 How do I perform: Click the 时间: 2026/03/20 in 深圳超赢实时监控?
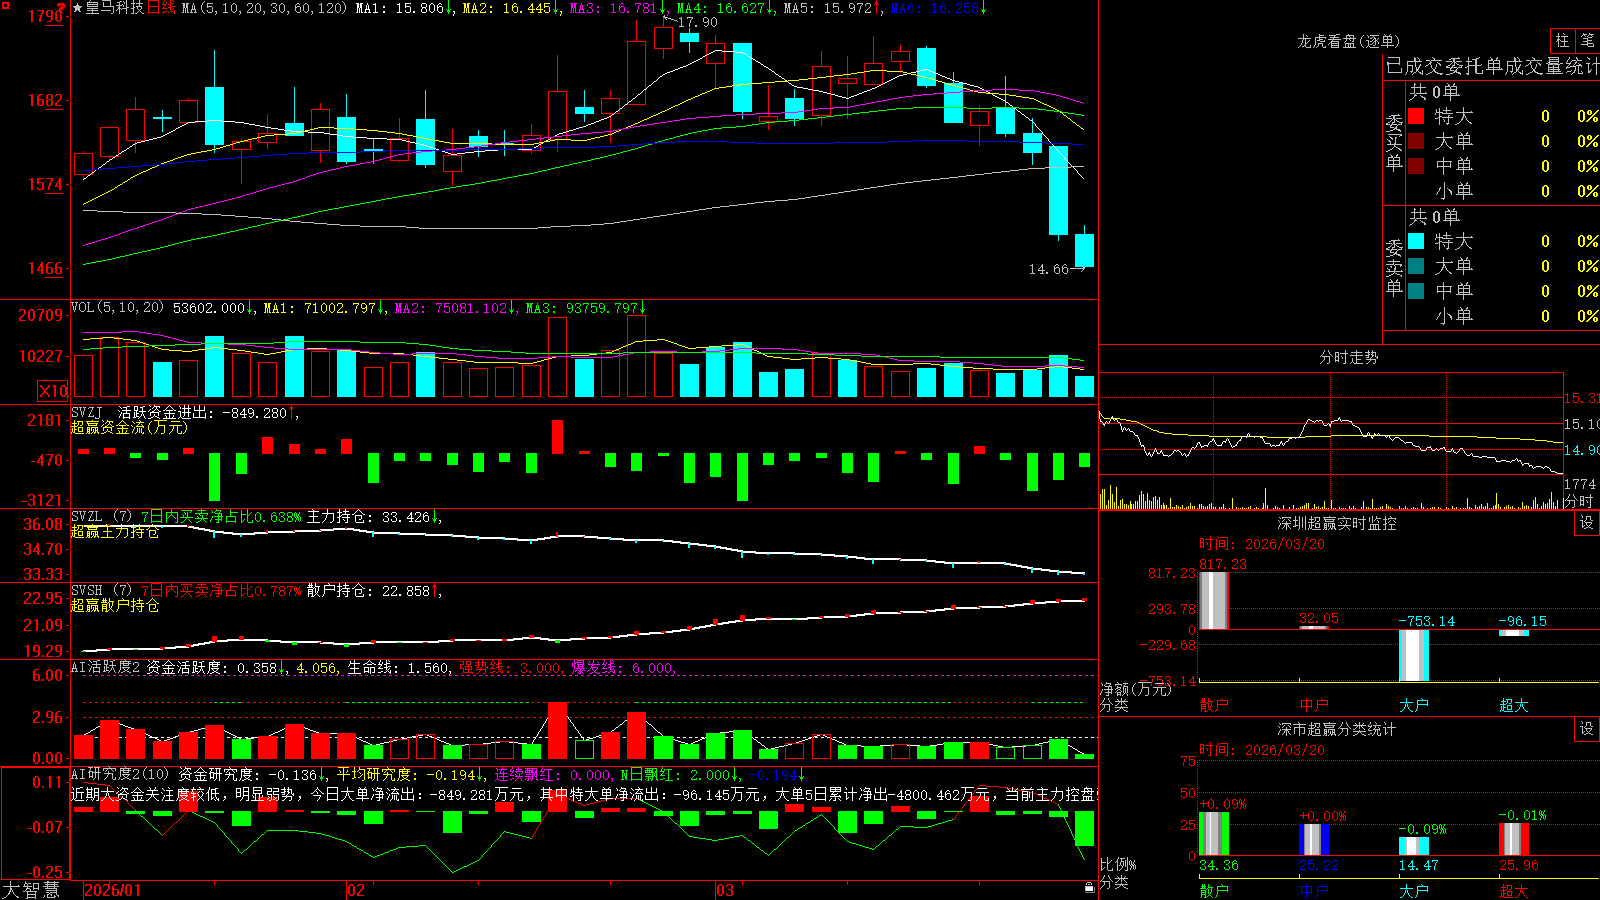click(x=1262, y=544)
